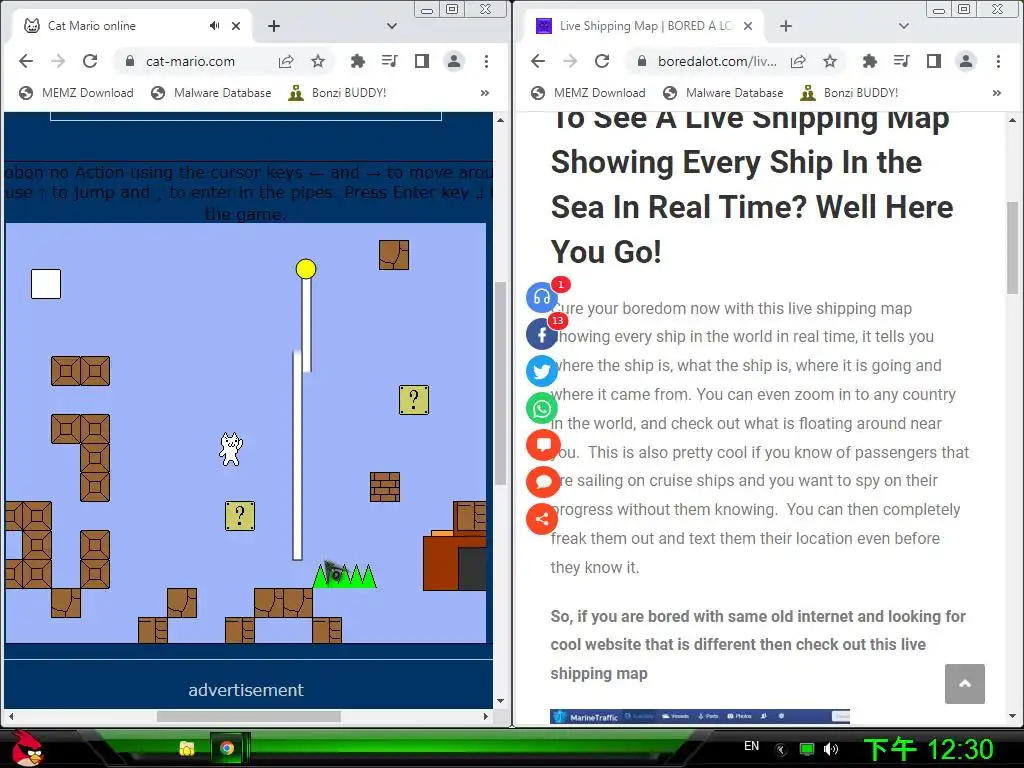
Task: Open media controls icon in shipping map window
Action: pos(902,61)
